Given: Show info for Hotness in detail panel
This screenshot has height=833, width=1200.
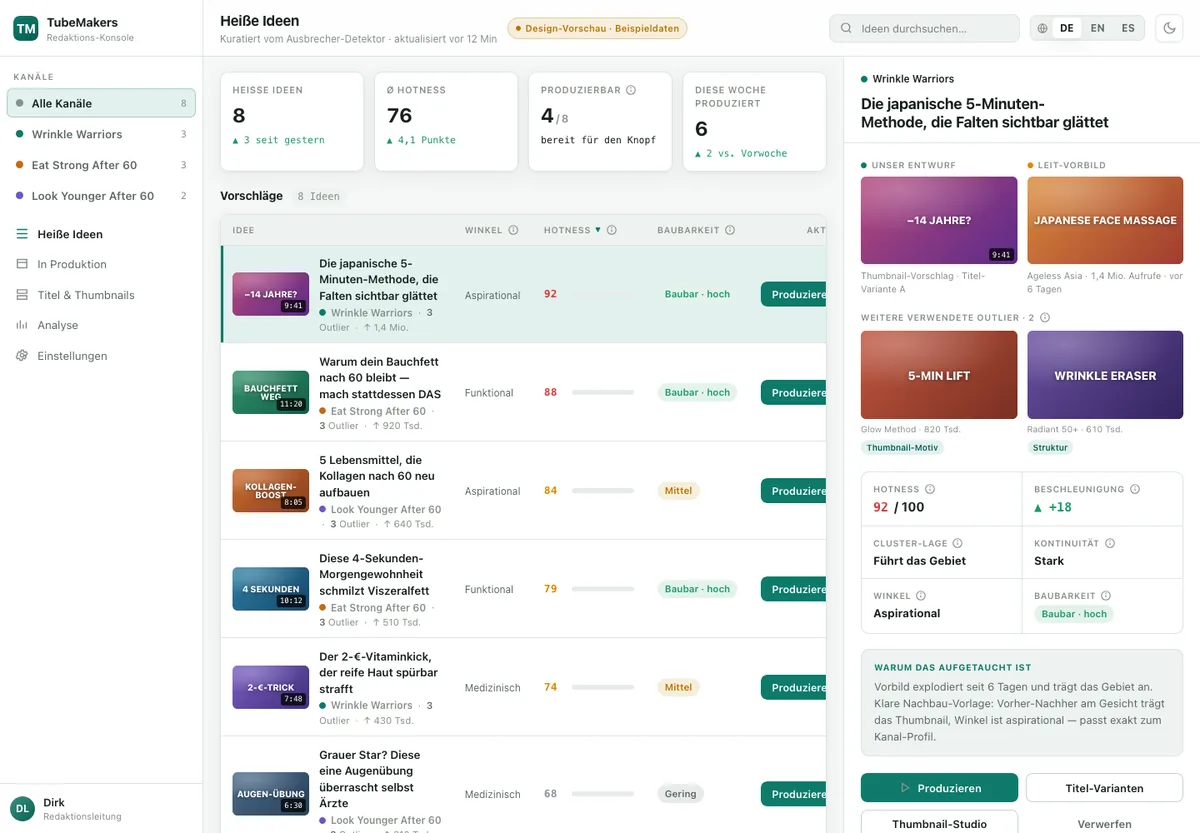Looking at the screenshot, I should pos(930,489).
